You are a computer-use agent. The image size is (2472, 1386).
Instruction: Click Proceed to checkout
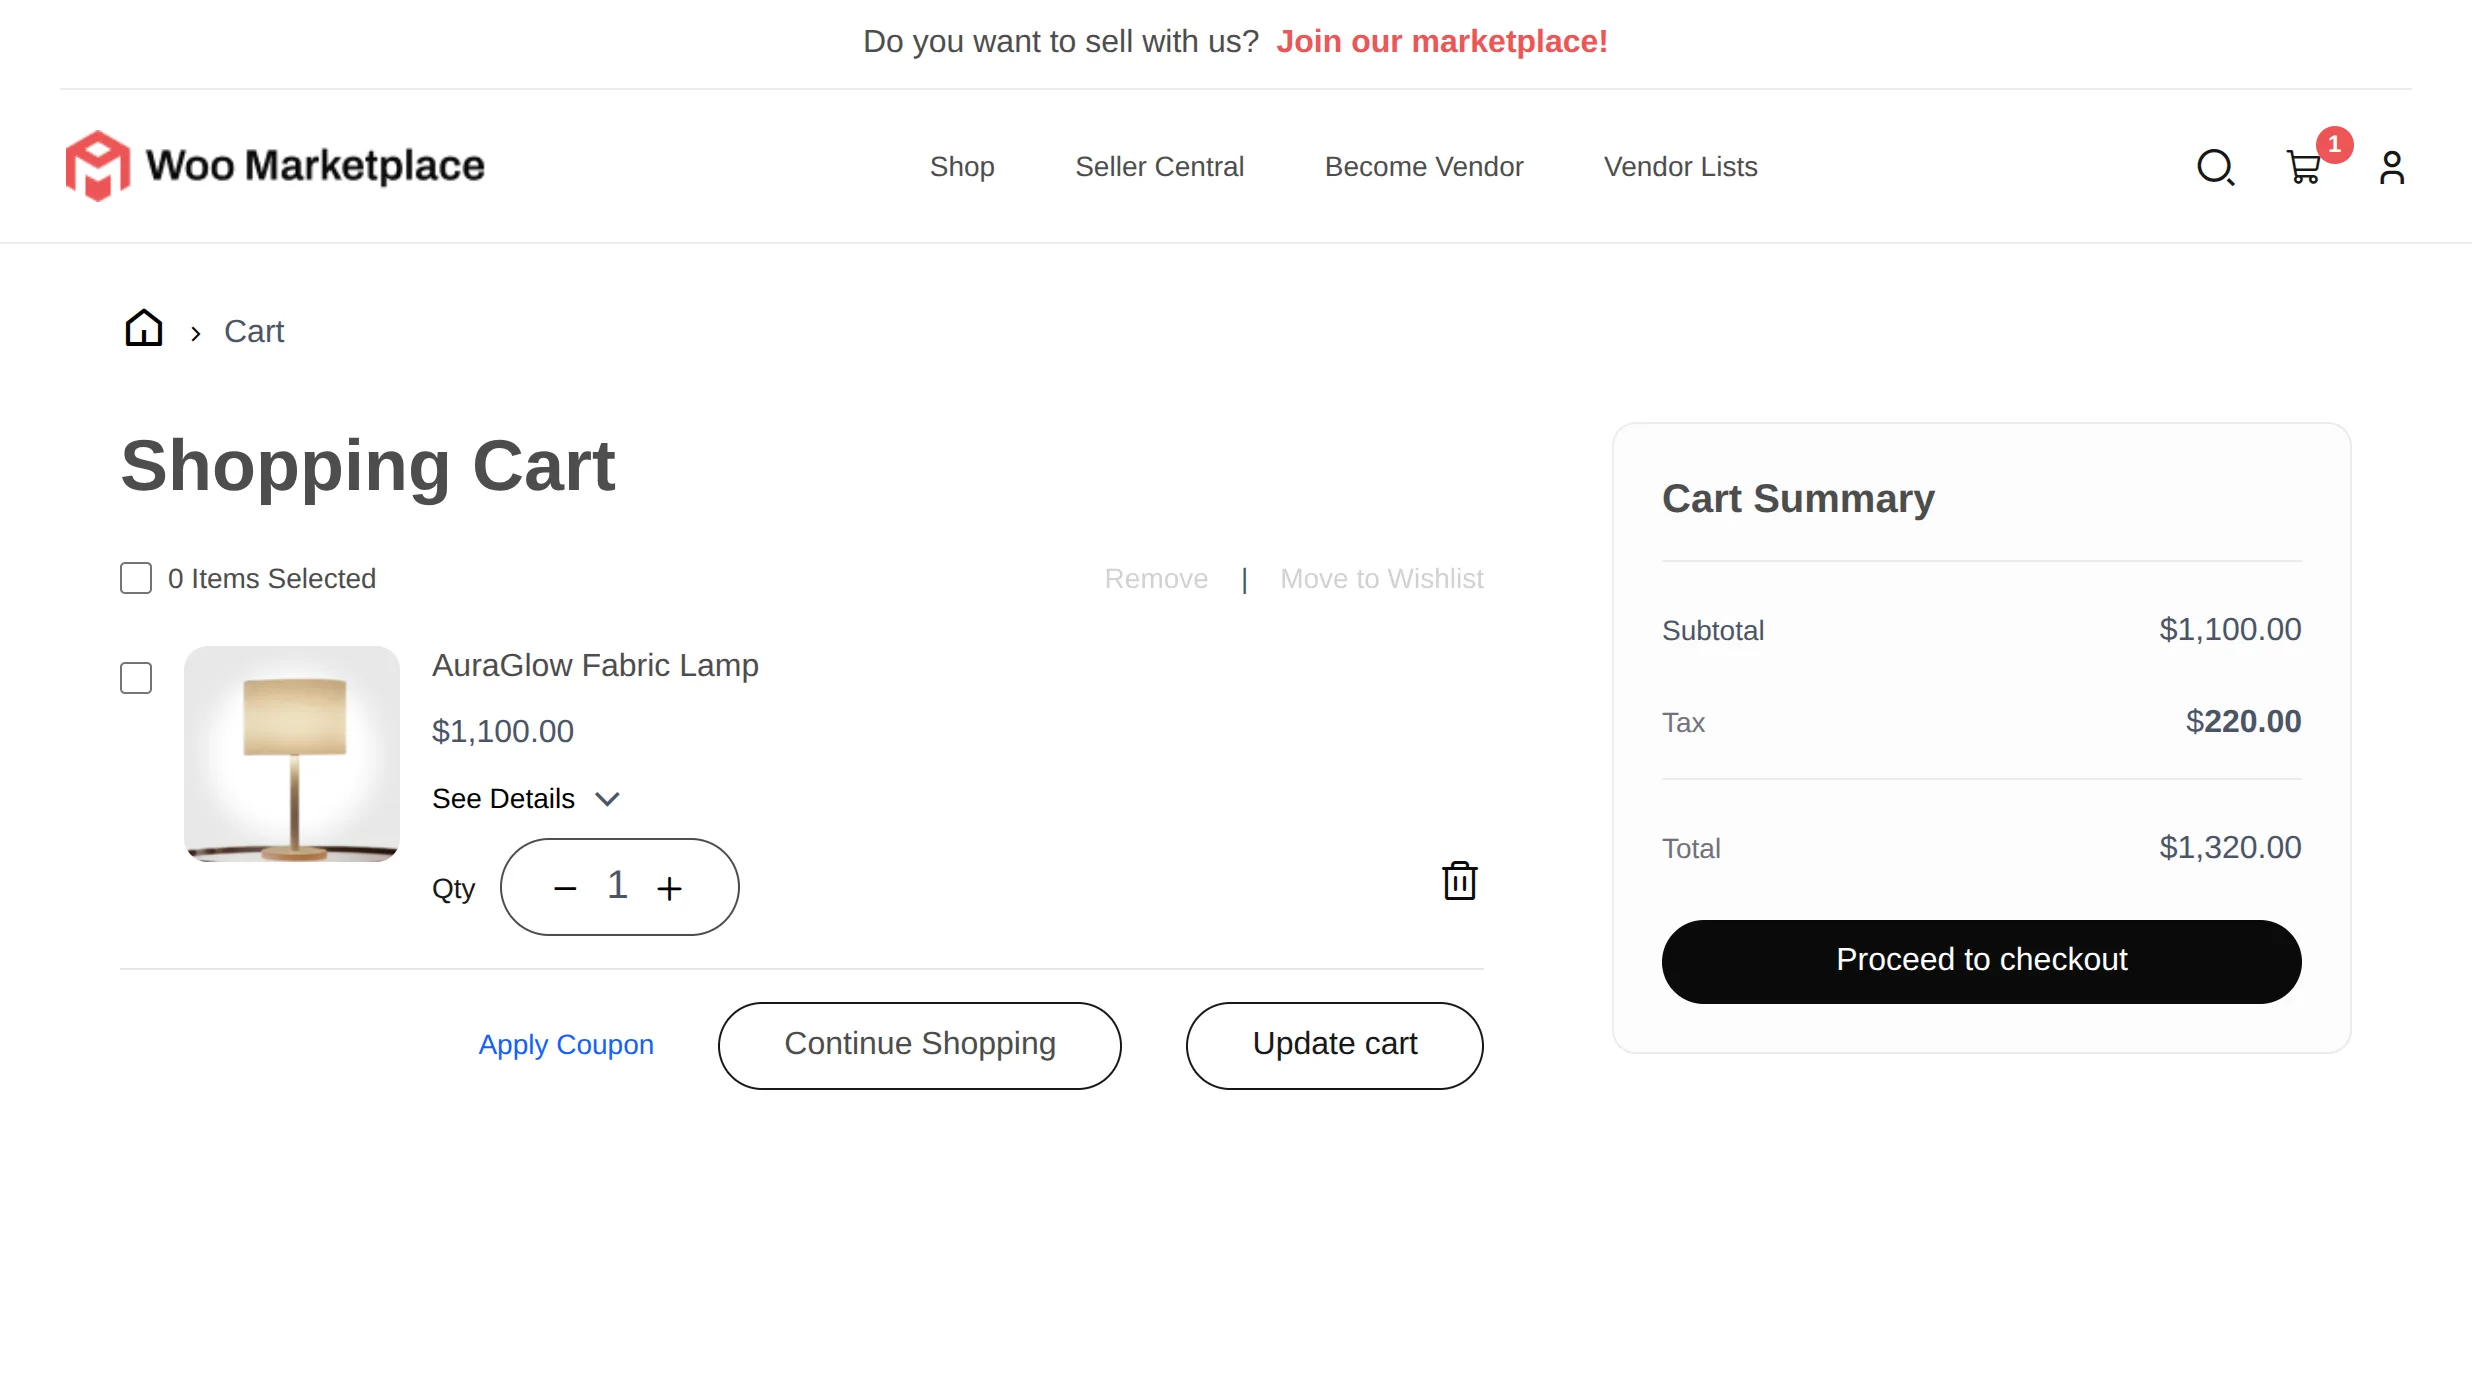pos(1980,960)
